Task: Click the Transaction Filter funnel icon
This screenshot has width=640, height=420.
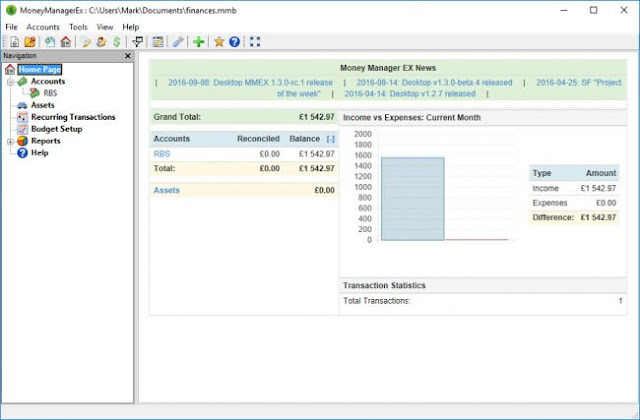Action: click(138, 42)
